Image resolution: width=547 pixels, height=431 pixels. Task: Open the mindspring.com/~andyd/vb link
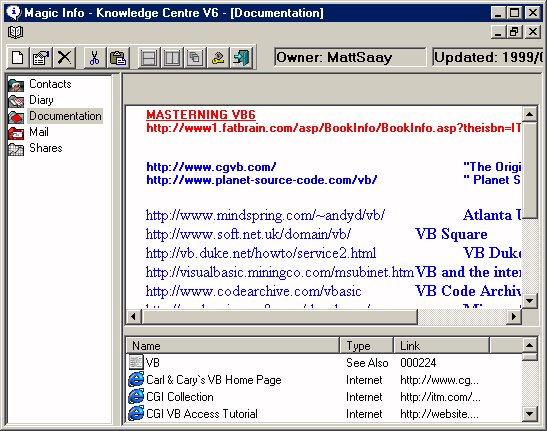tap(265, 215)
